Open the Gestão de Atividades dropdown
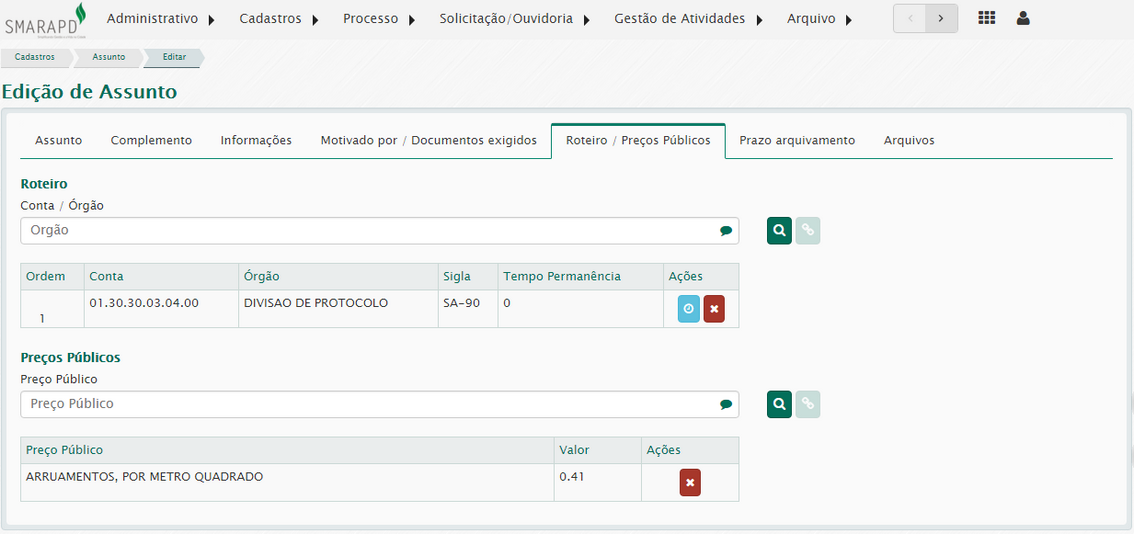Viewport: 1134px width, 534px height. 688,19
